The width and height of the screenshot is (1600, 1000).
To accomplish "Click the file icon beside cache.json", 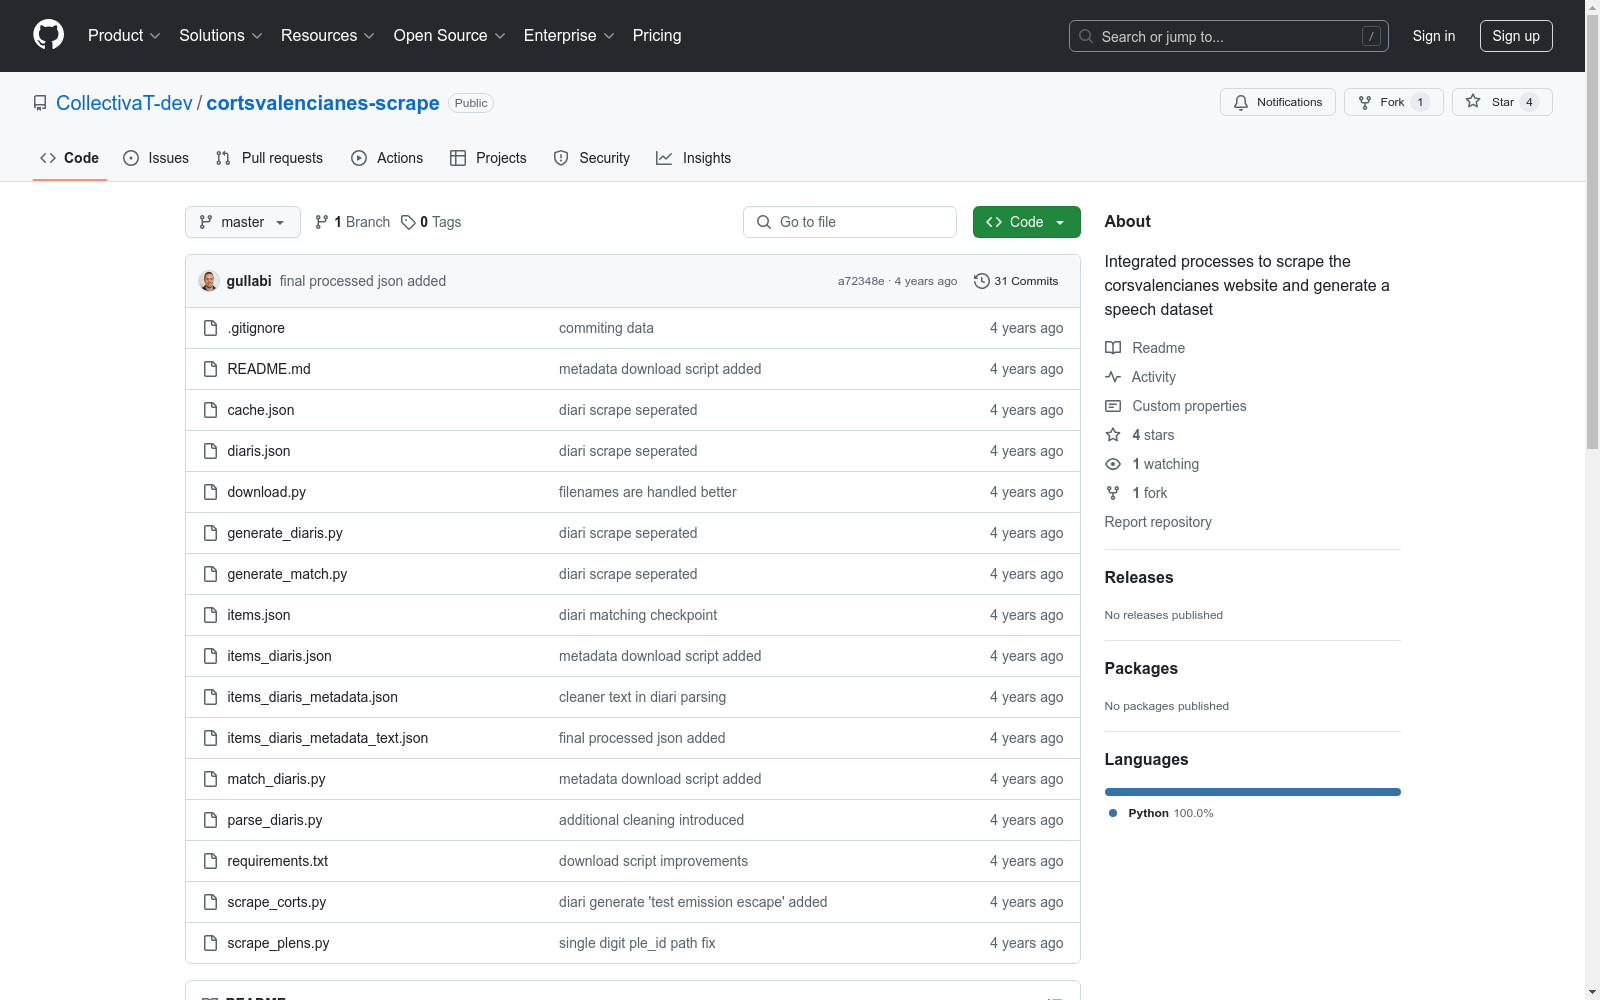I will tap(210, 410).
